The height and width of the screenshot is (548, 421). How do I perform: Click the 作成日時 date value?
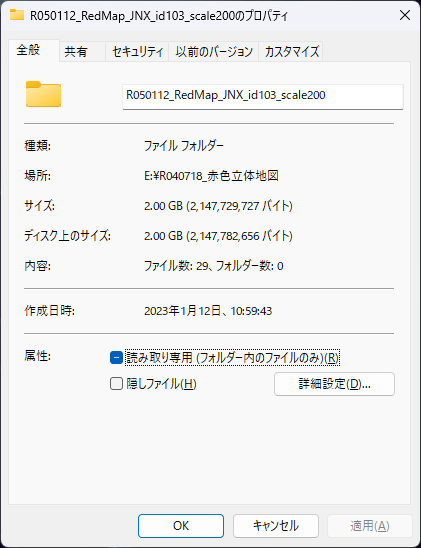click(x=208, y=311)
